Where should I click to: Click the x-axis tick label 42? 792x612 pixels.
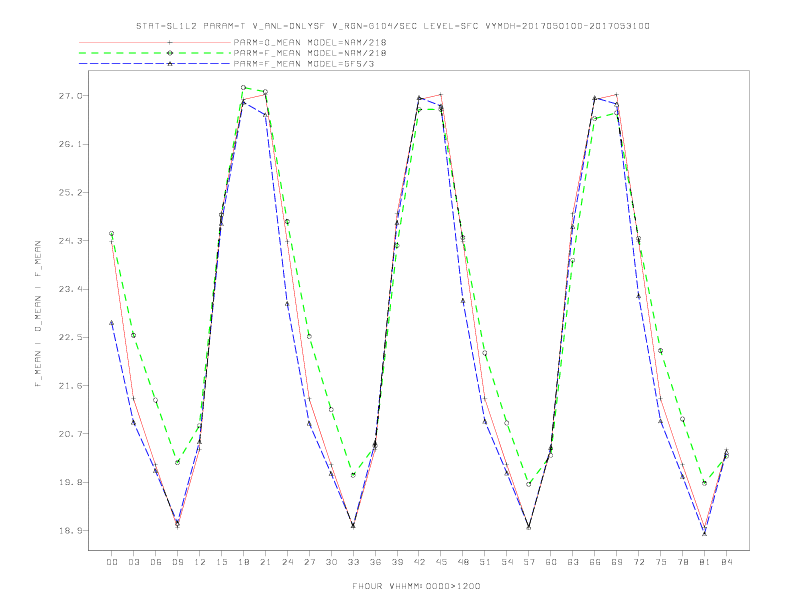click(419, 562)
